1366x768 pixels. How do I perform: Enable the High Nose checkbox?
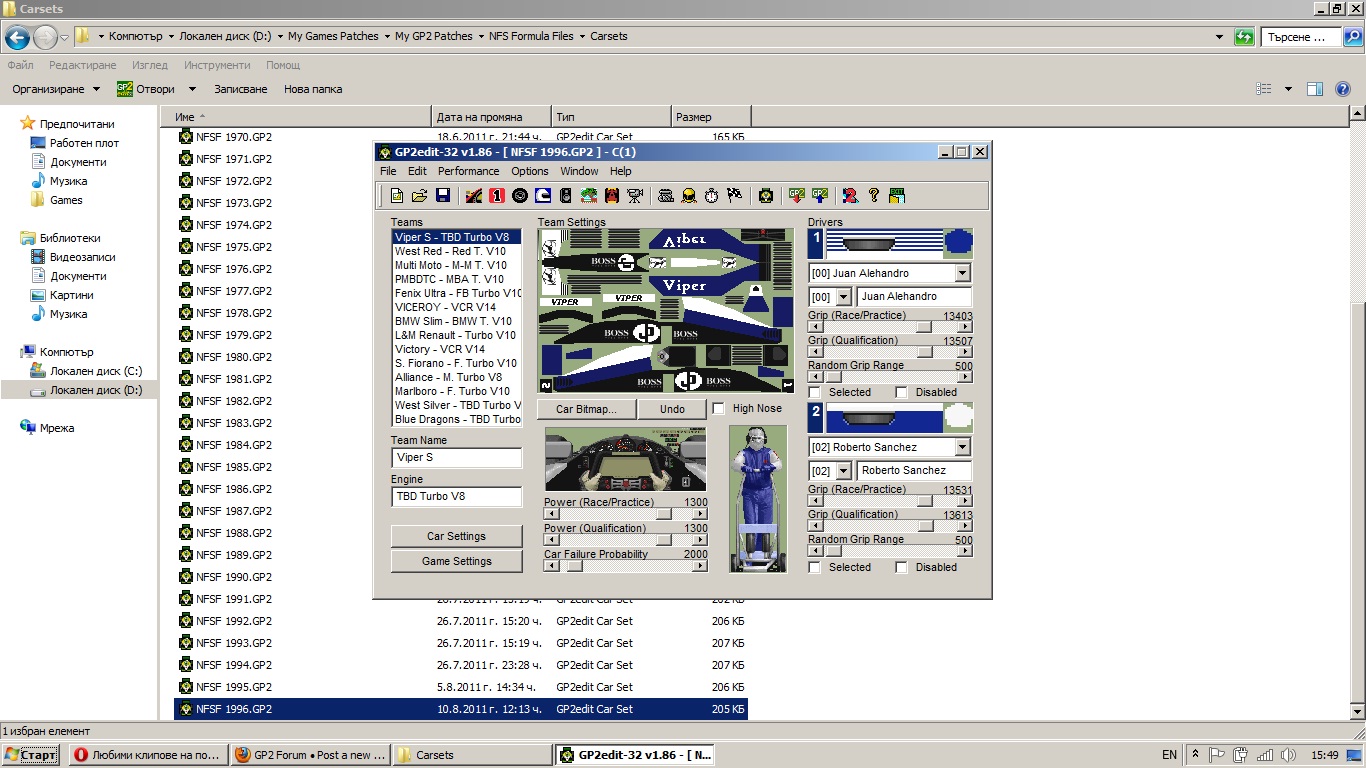[718, 409]
